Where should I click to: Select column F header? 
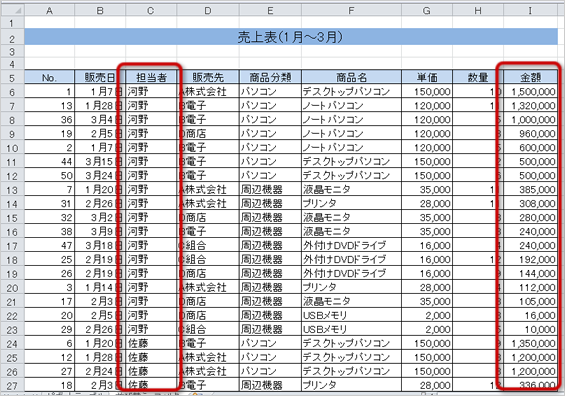click(x=351, y=10)
